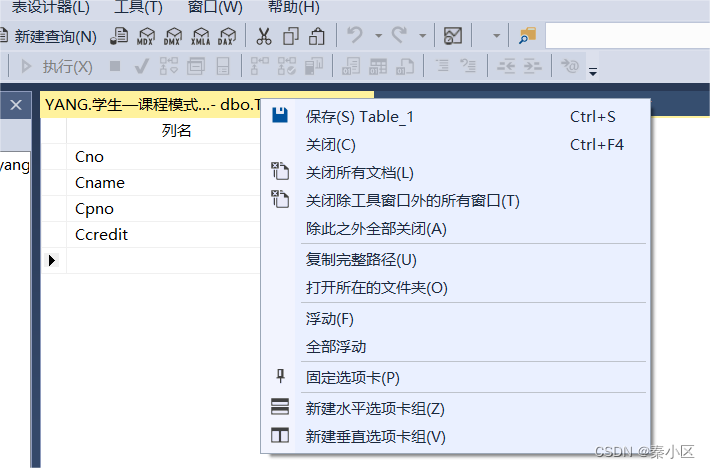
Task: Choose Close All Documents (关闭所有文档)
Action: (456, 173)
